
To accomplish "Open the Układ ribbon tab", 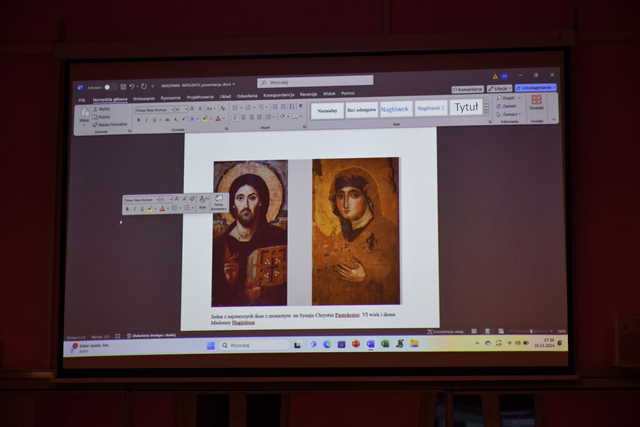I will coord(225,97).
